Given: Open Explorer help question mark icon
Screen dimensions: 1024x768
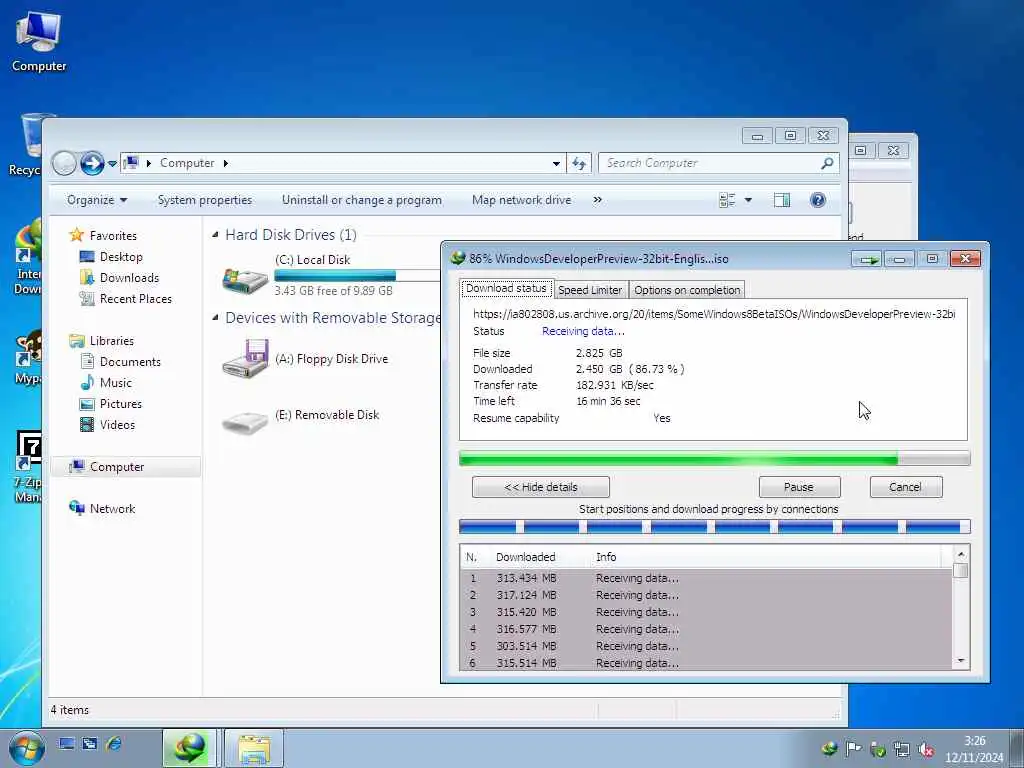Looking at the screenshot, I should pos(818,200).
